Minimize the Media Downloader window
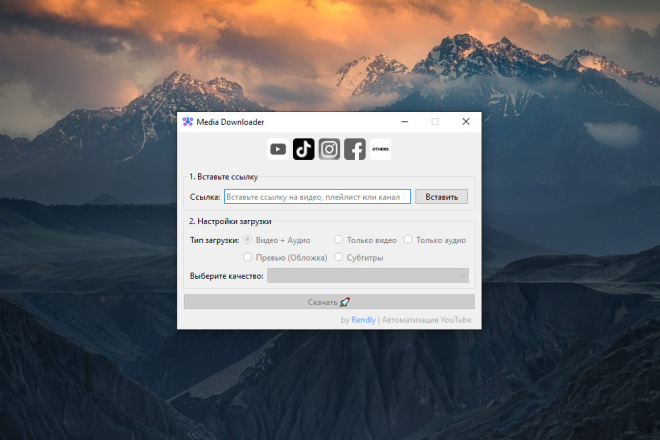Screen dimensions: 660x440 405,122
